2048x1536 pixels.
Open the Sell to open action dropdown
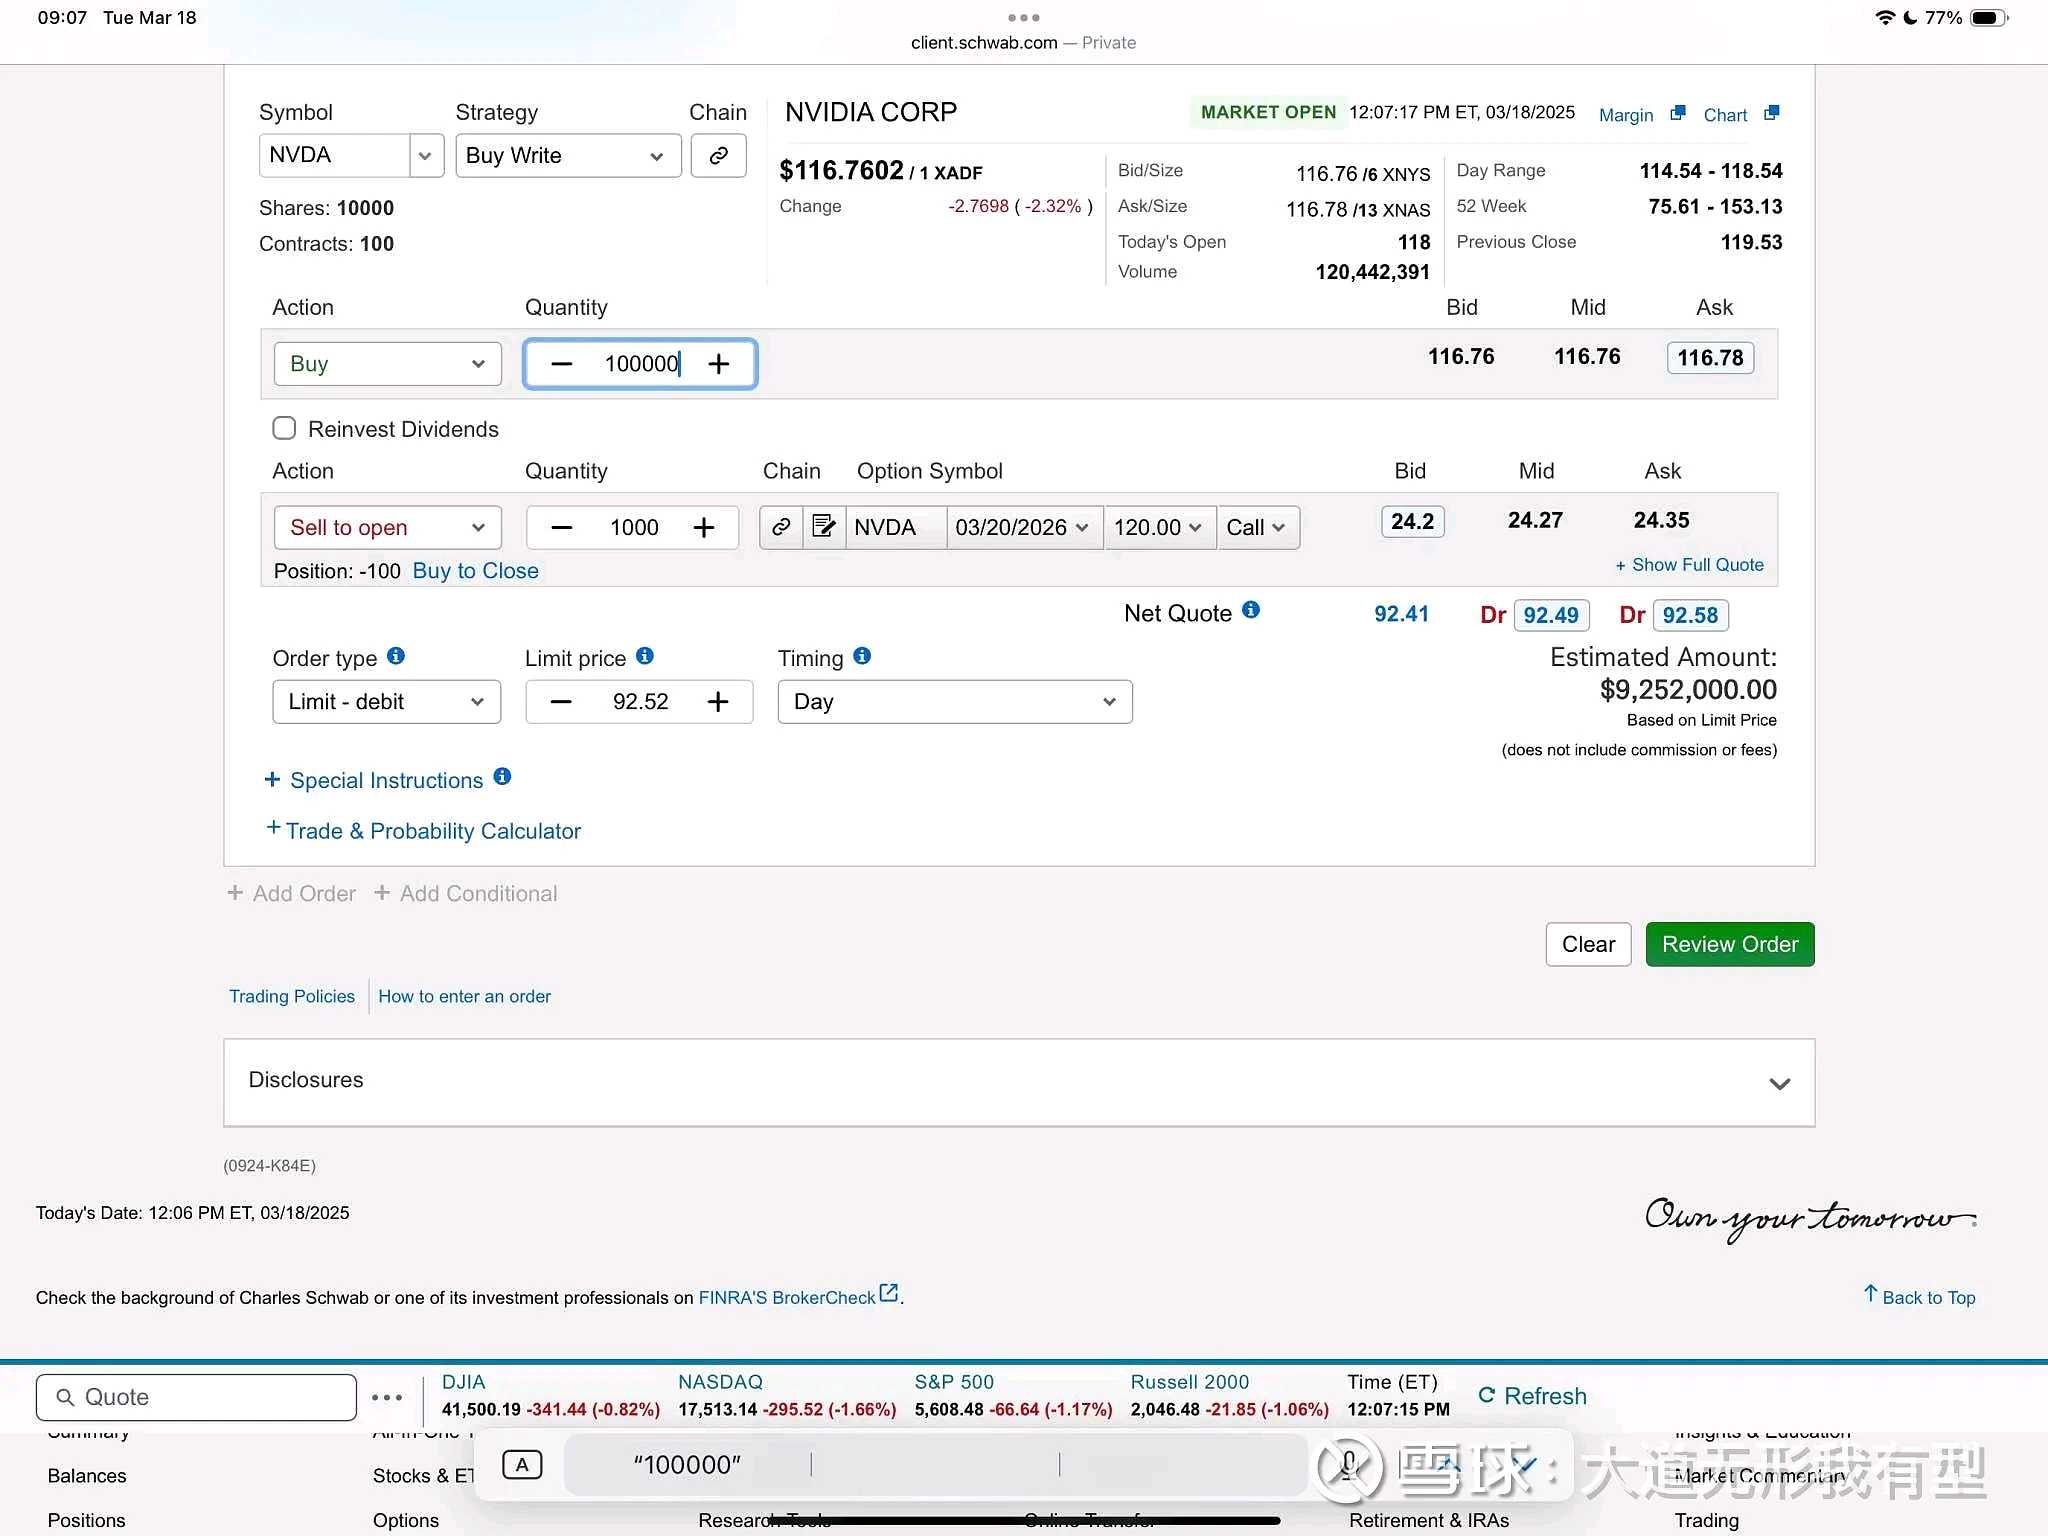pyautogui.click(x=387, y=528)
